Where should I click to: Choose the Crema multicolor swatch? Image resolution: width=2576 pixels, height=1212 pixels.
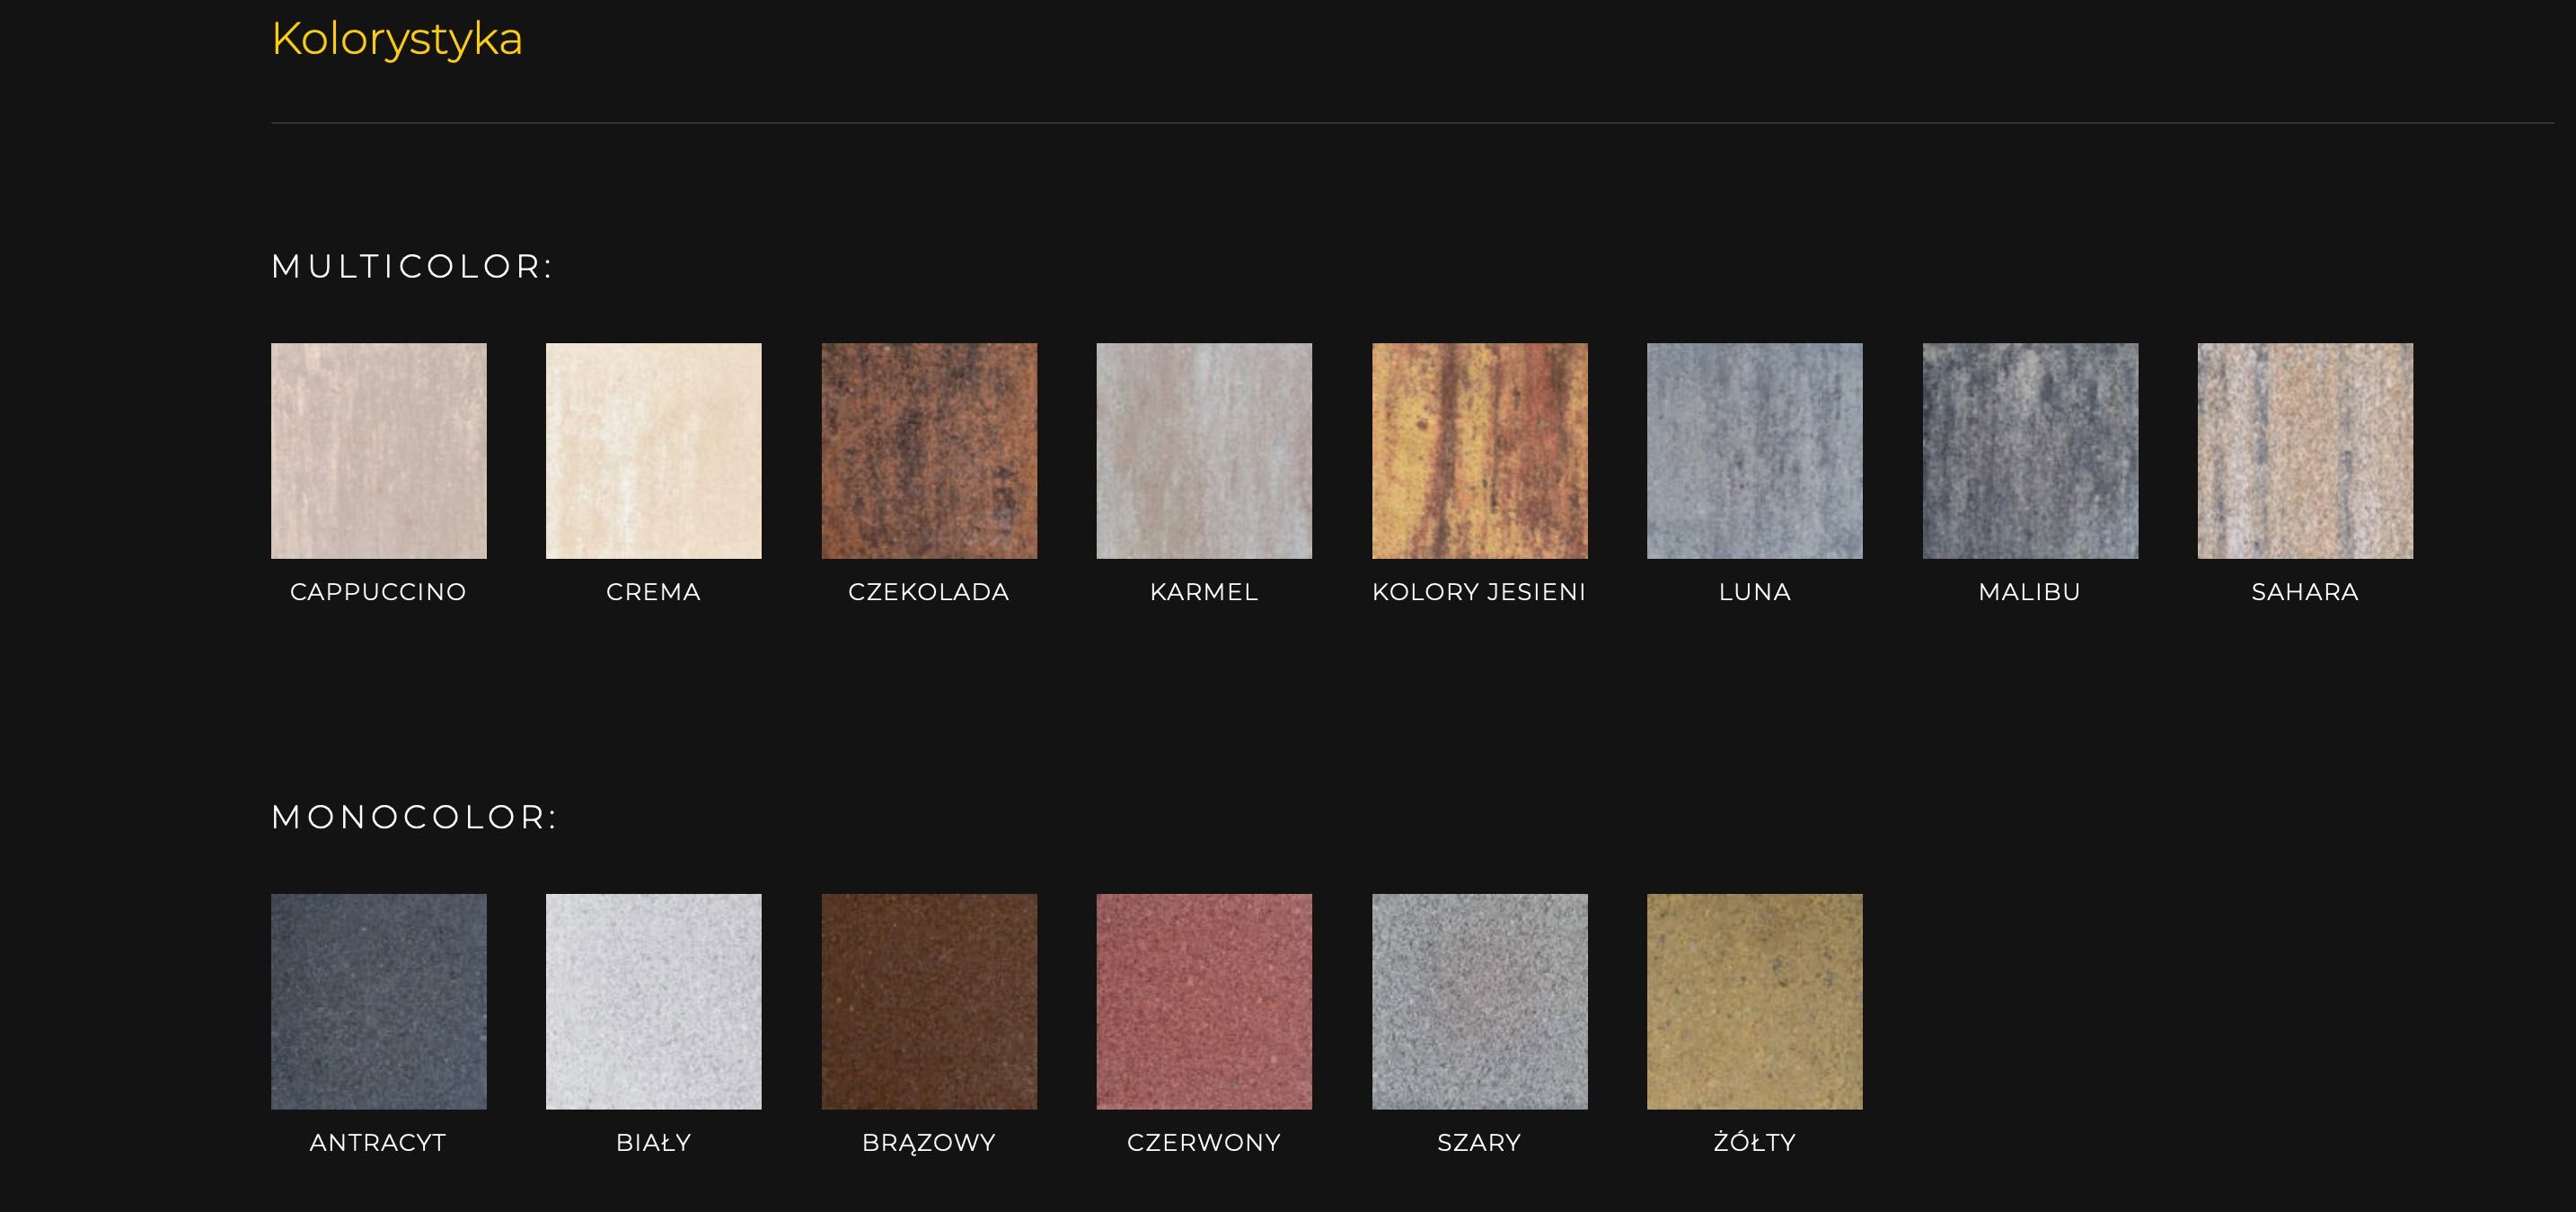click(x=654, y=451)
